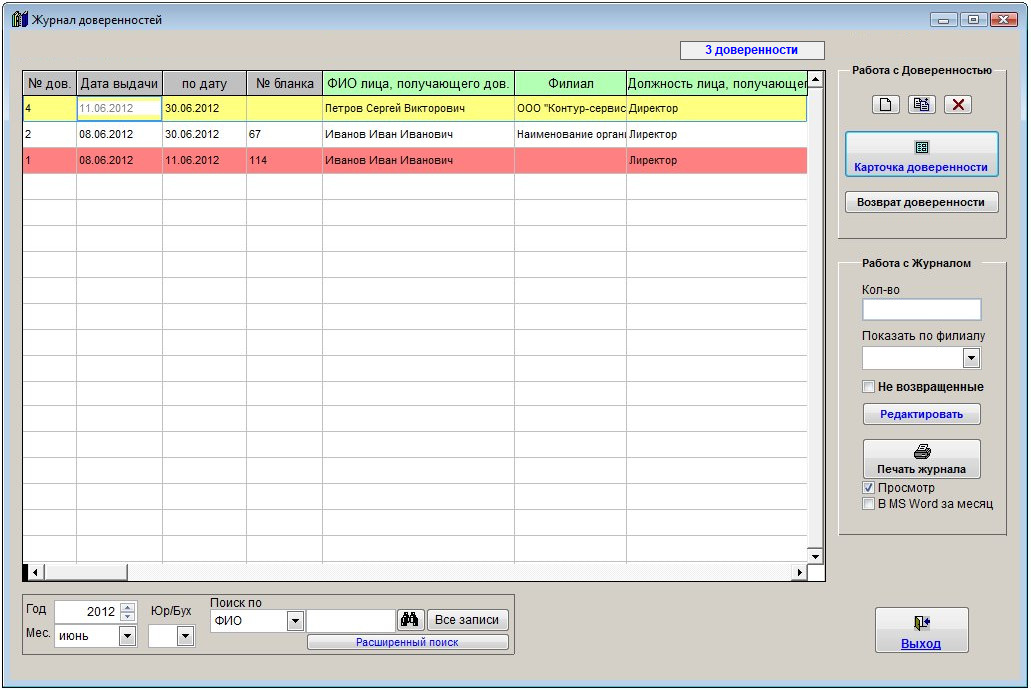This screenshot has width=1031, height=690.
Task: Select blank number 67 cell
Action: 285,134
